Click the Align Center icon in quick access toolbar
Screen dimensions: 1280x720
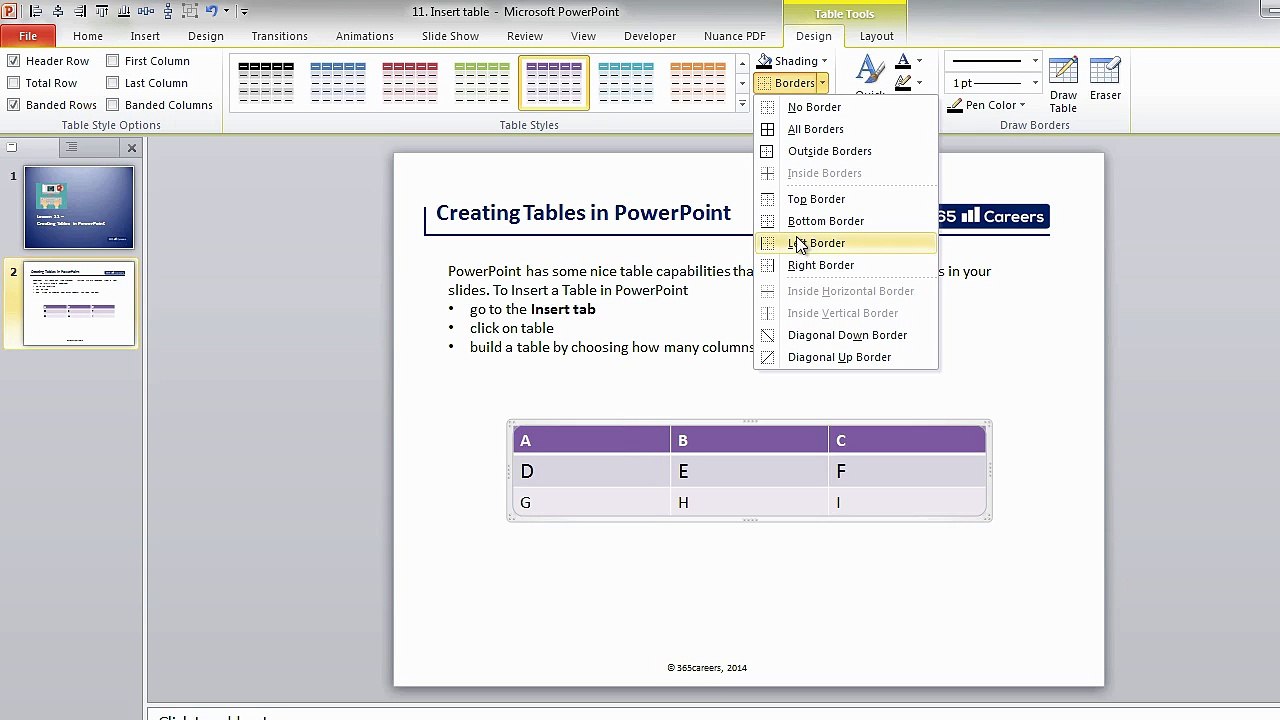58,12
